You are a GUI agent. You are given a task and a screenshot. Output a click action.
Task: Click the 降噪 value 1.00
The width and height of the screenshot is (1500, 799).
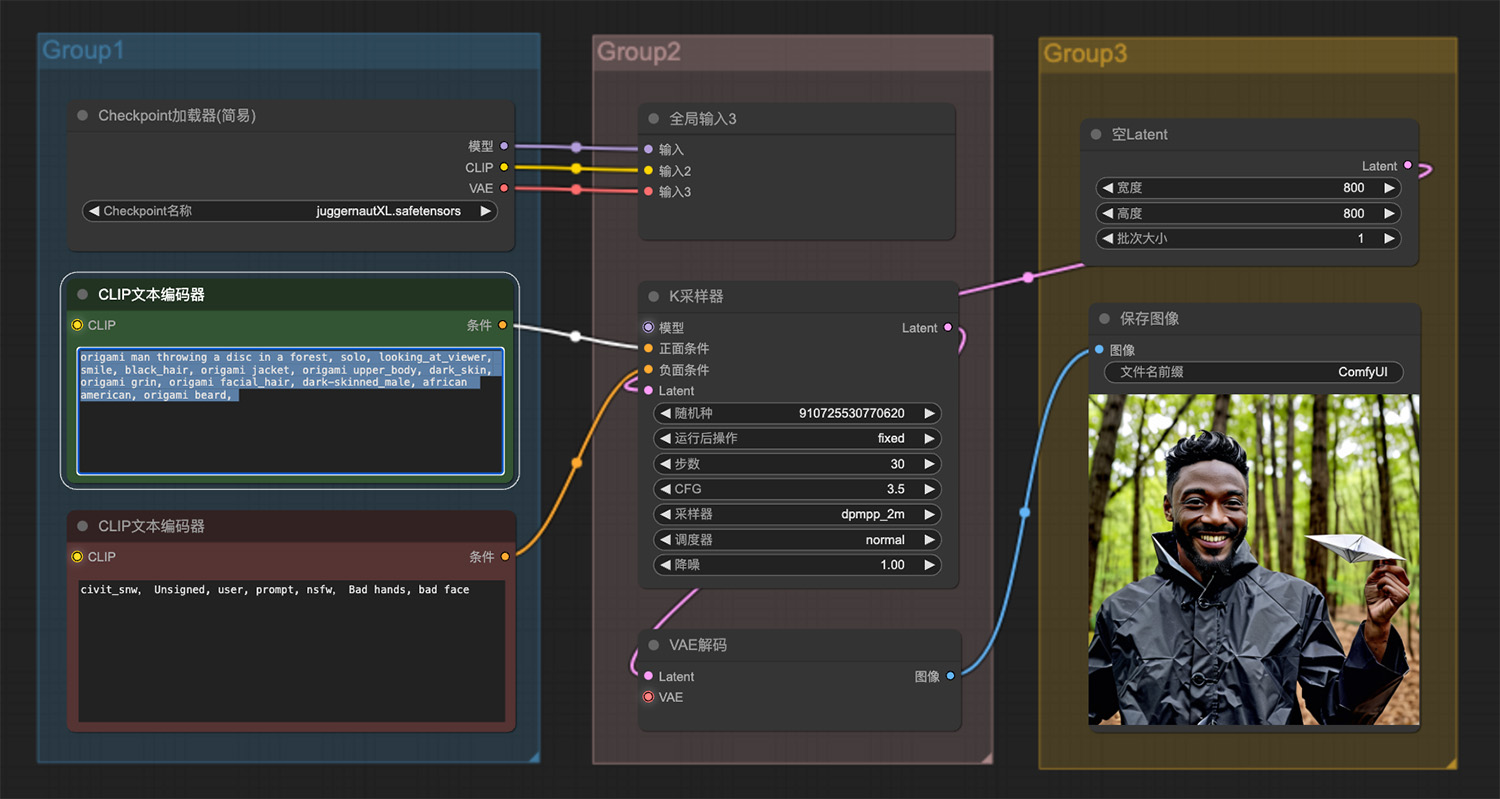893,565
